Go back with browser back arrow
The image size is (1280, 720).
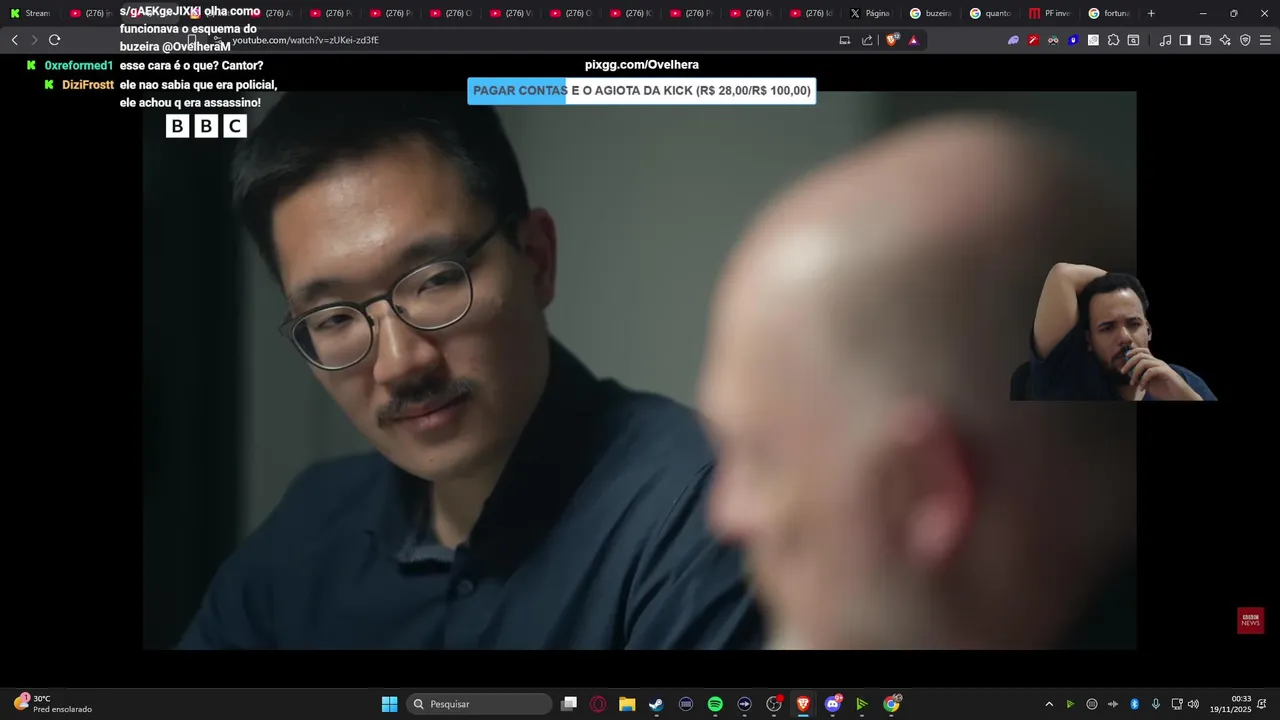tap(14, 40)
